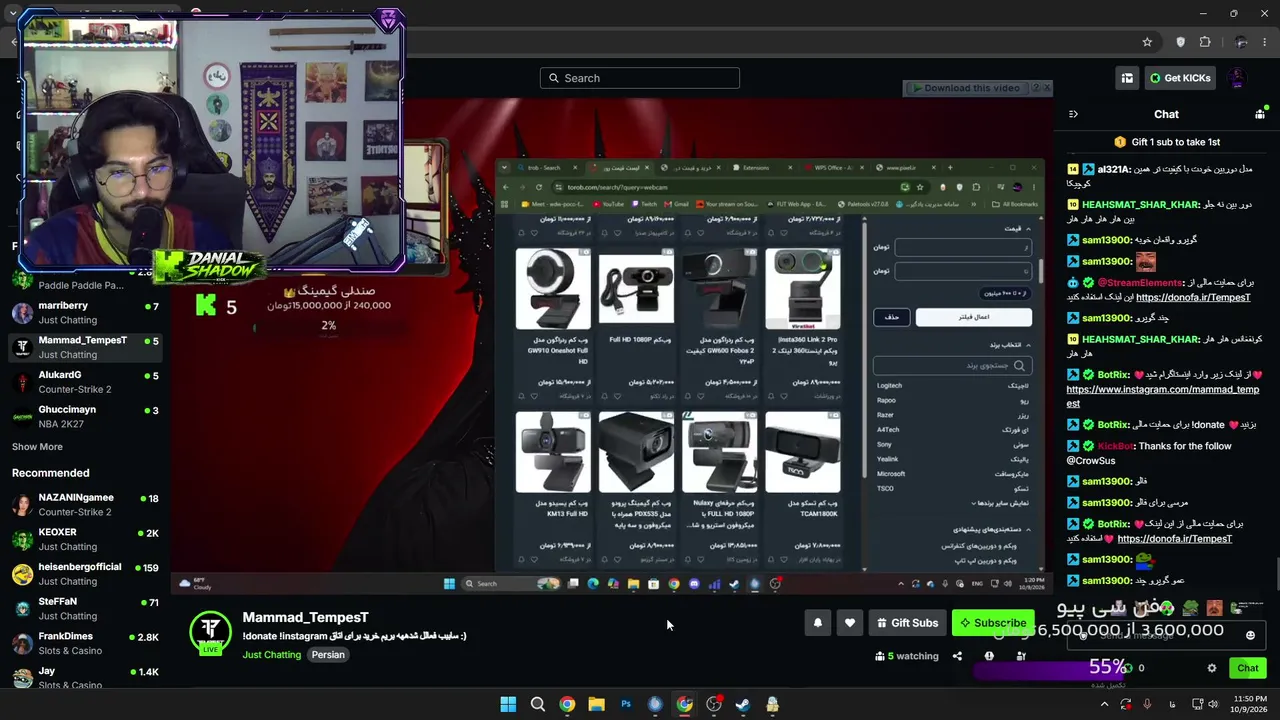Toggle the microphone tray icon
1280x720 pixels.
coord(1147,704)
